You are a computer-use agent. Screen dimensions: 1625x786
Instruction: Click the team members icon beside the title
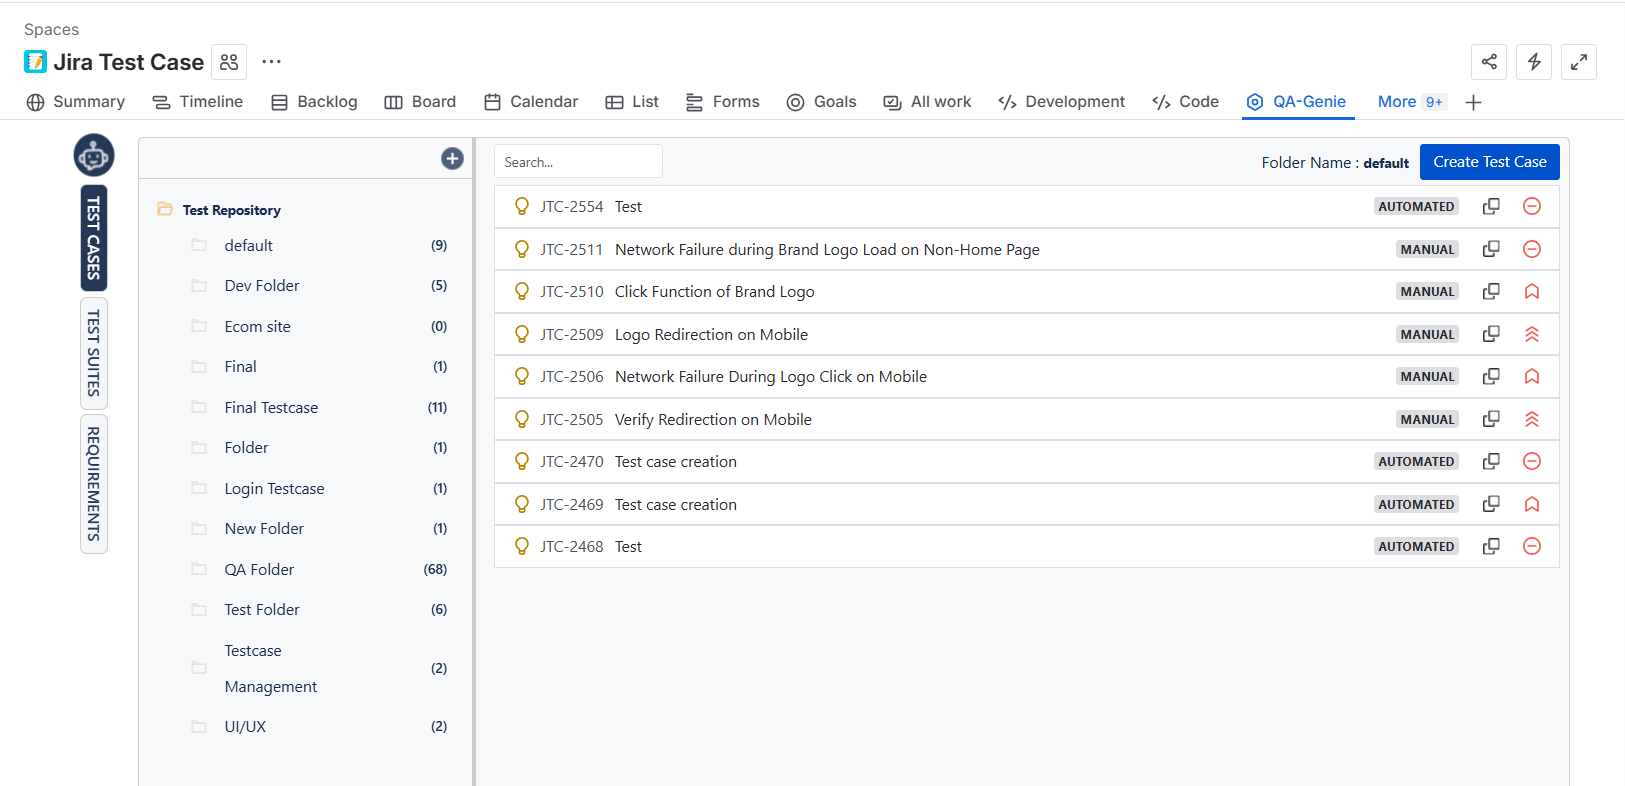(229, 62)
